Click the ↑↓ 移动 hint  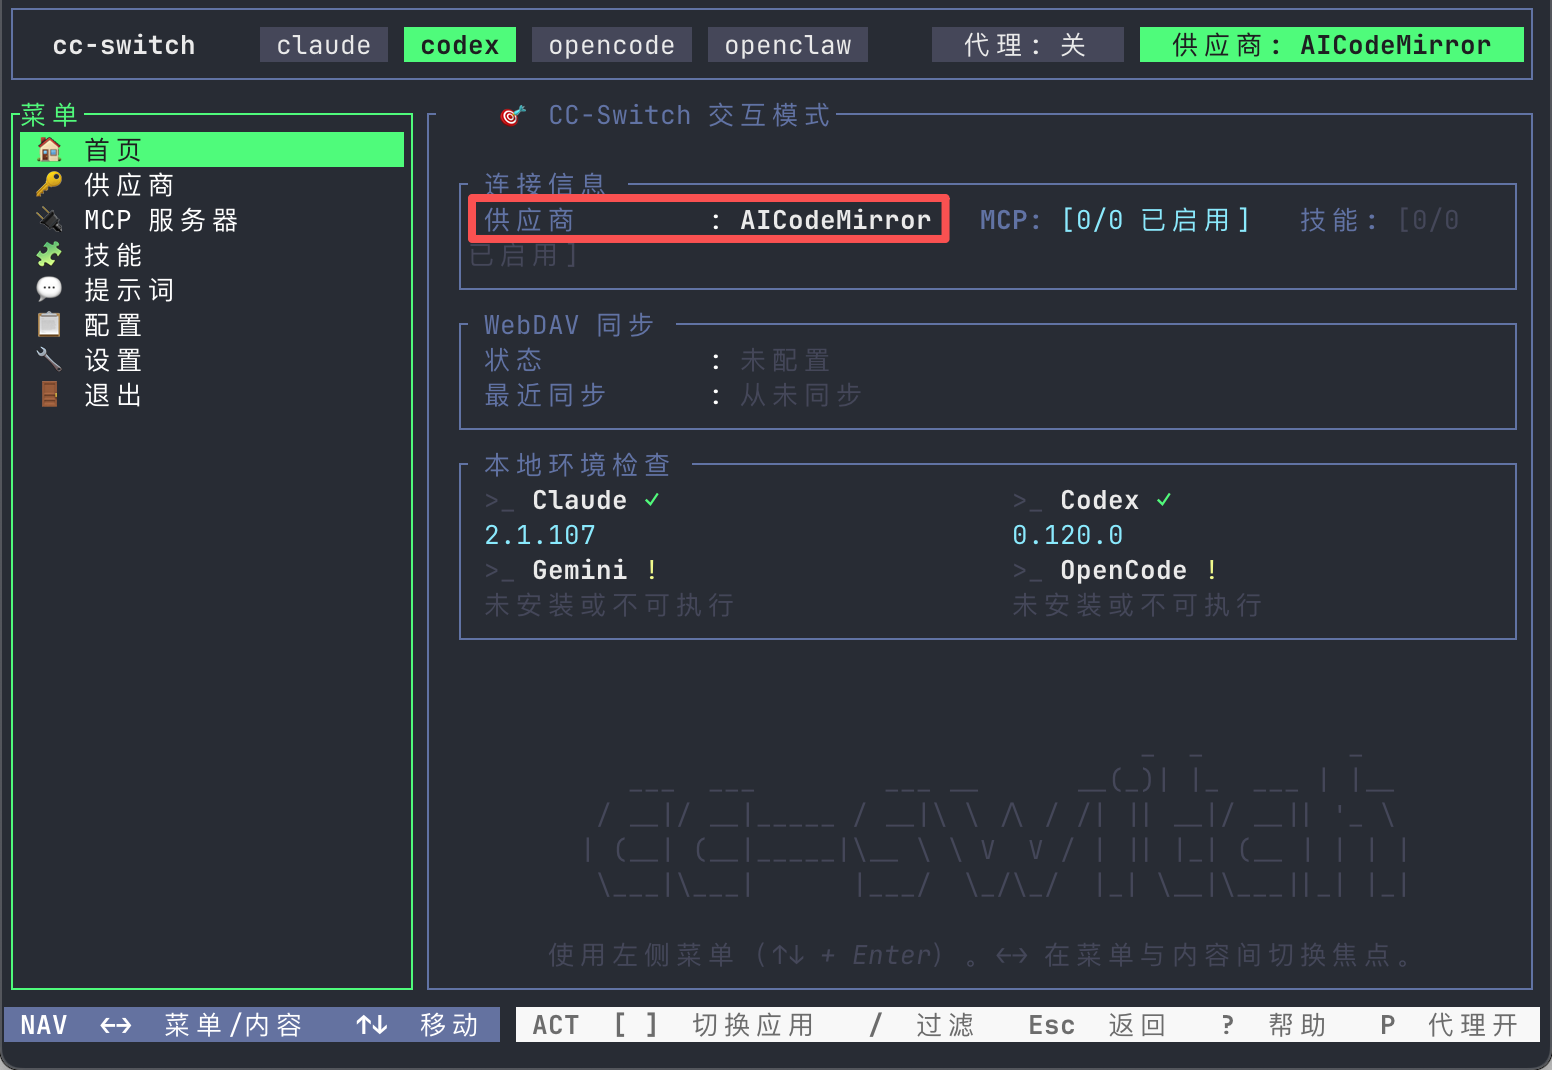coord(418,1025)
